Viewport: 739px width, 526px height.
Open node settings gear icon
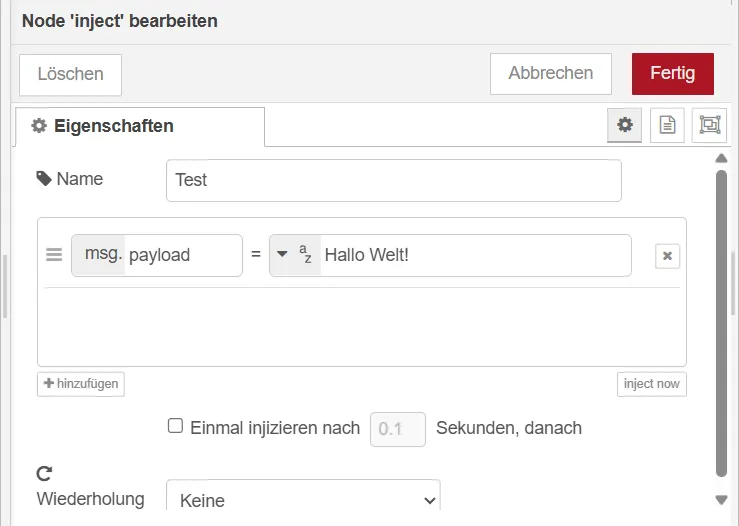click(625, 125)
